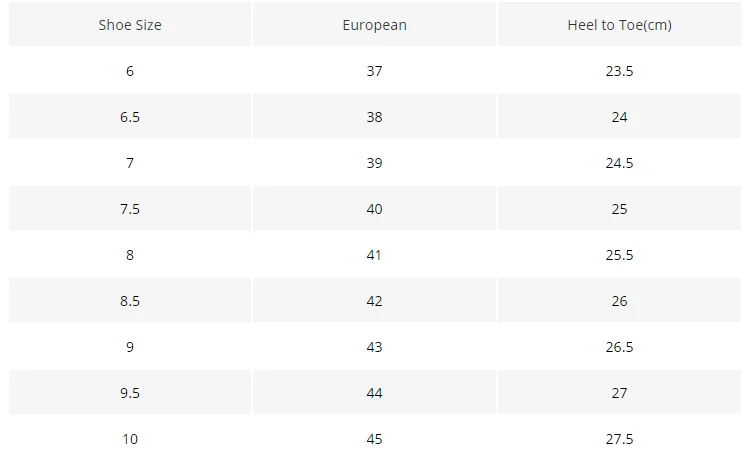Click the 27.5 cm length cell
Image resolution: width=749 pixels, height=453 pixels.
(x=620, y=434)
